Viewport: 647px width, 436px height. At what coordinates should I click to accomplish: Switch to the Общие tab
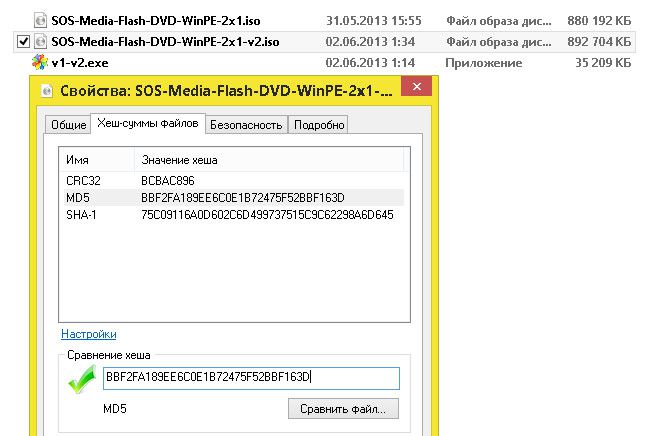tap(68, 125)
